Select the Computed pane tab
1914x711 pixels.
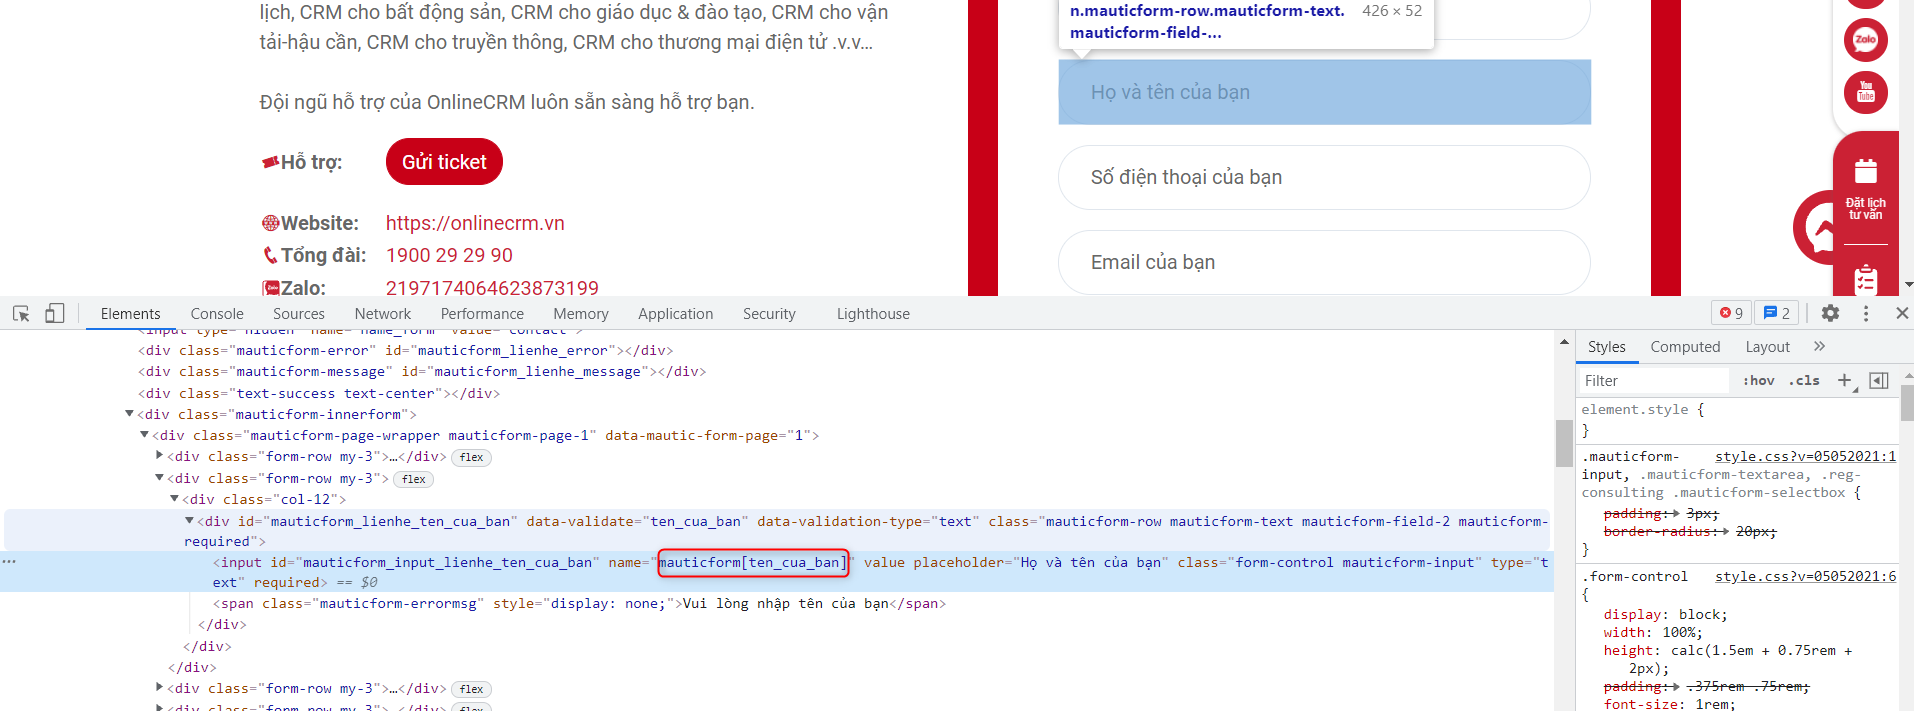tap(1685, 347)
